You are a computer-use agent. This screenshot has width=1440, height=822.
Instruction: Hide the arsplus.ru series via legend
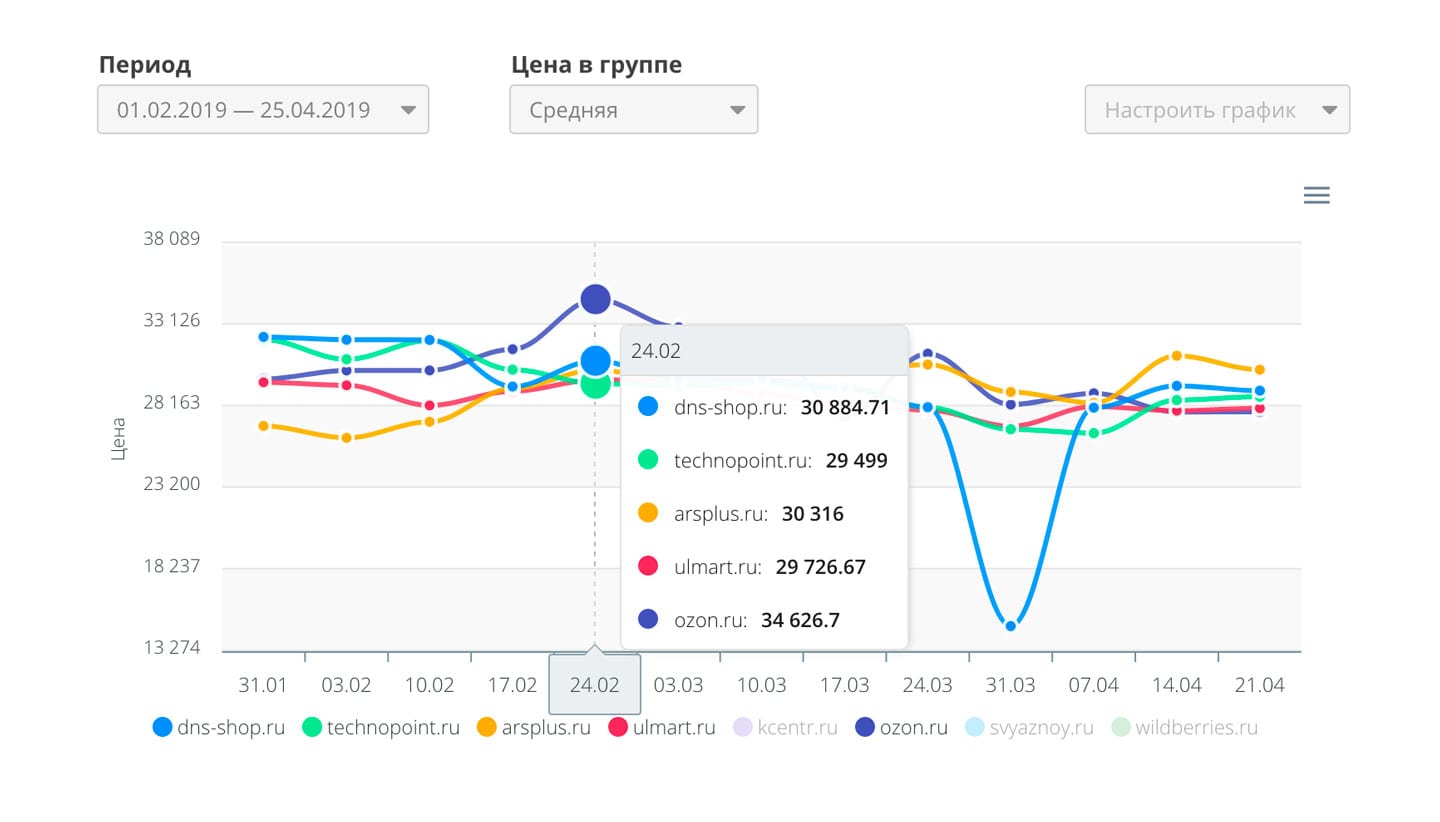[534, 727]
